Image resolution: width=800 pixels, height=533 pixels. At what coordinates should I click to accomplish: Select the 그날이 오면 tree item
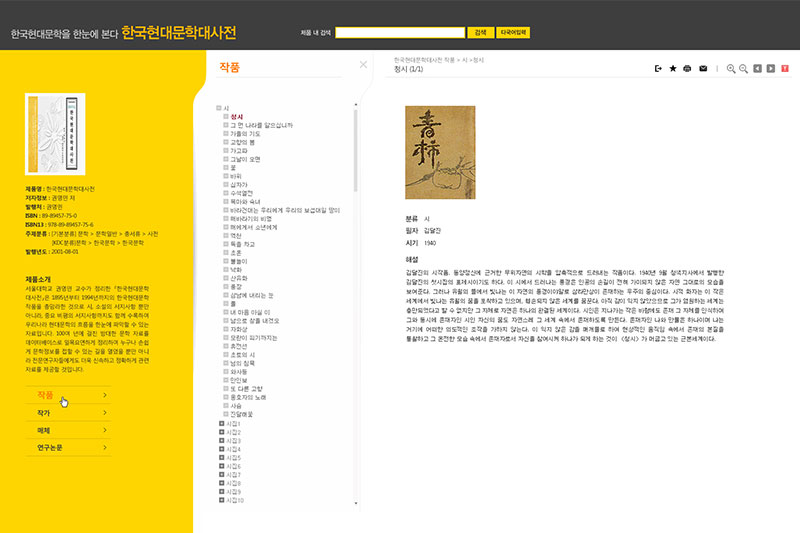[x=245, y=159]
